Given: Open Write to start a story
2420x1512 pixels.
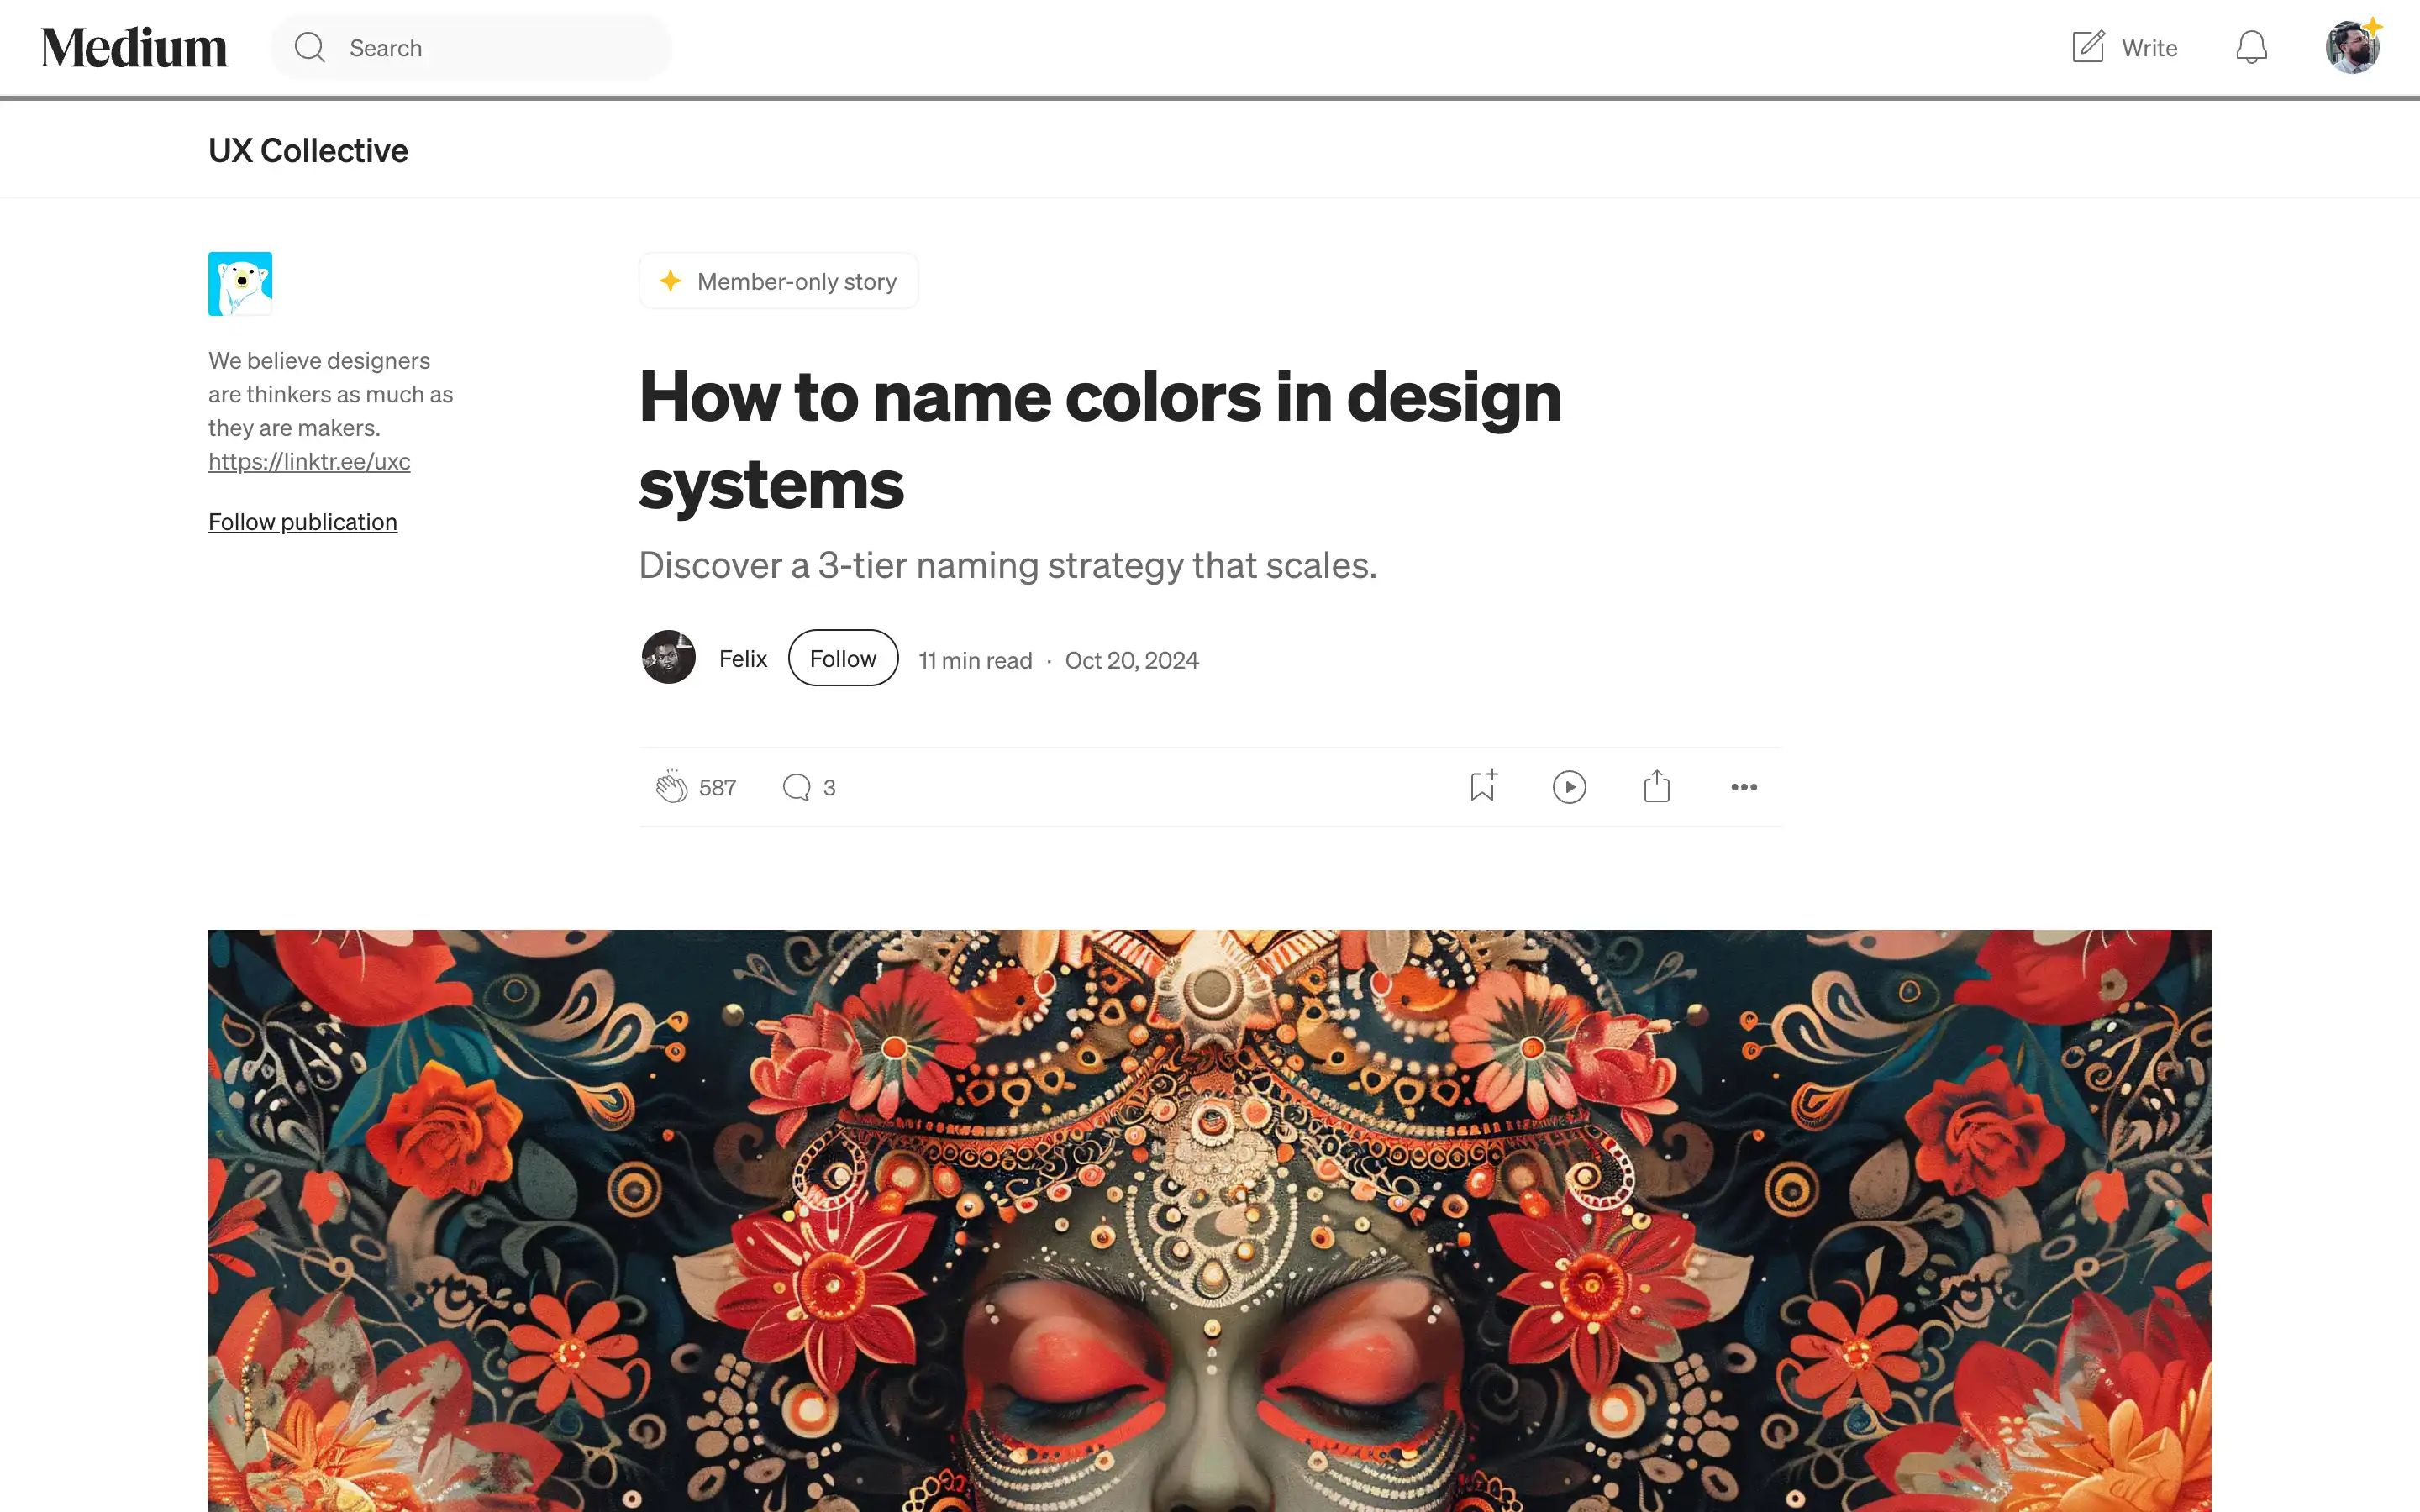Looking at the screenshot, I should coord(2124,48).
